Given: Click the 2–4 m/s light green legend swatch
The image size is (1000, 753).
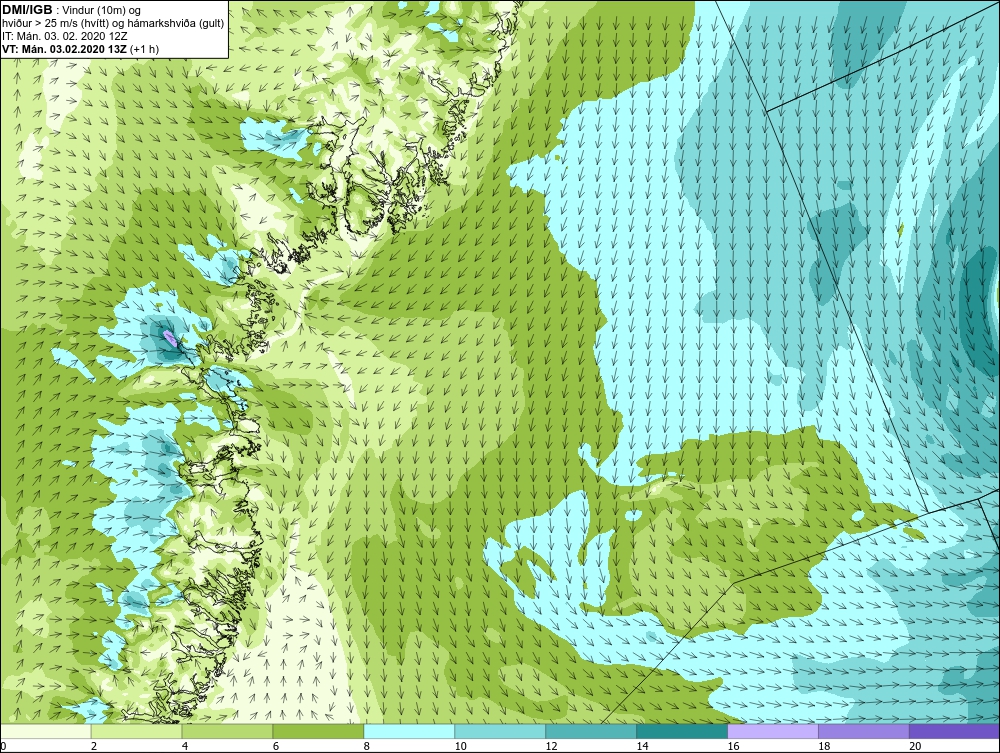Looking at the screenshot, I should click(x=136, y=731).
